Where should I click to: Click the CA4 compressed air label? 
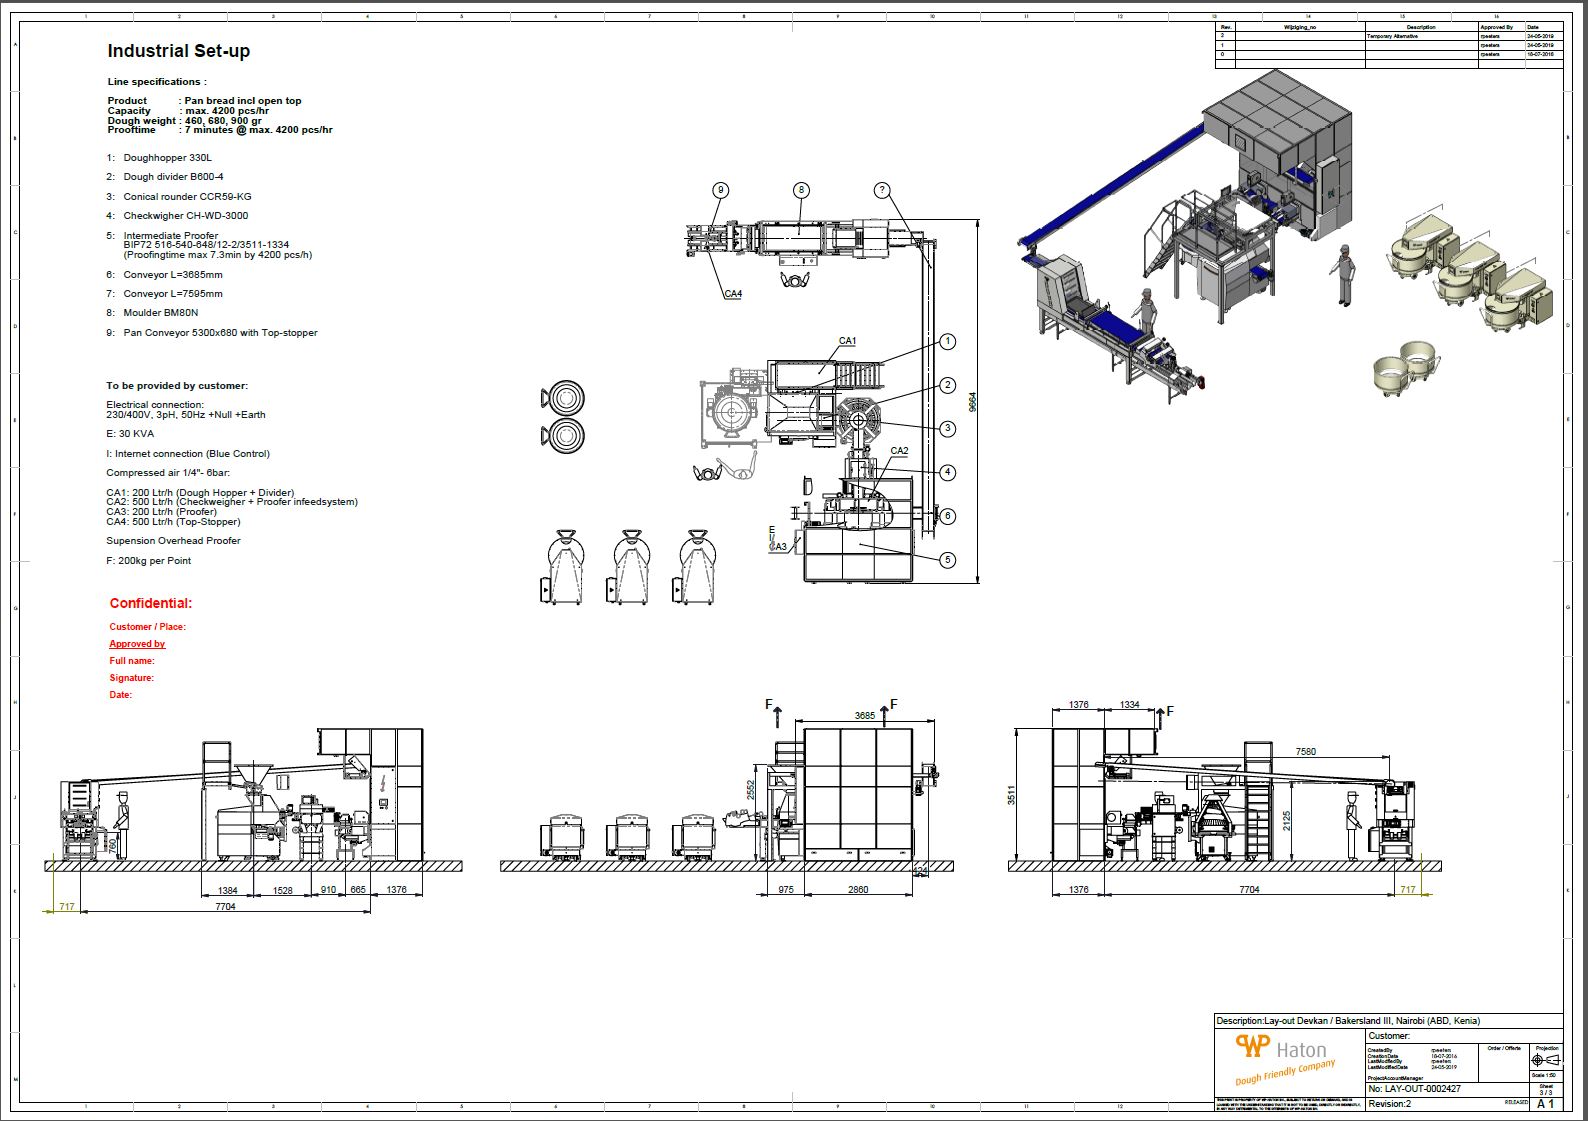coord(733,294)
